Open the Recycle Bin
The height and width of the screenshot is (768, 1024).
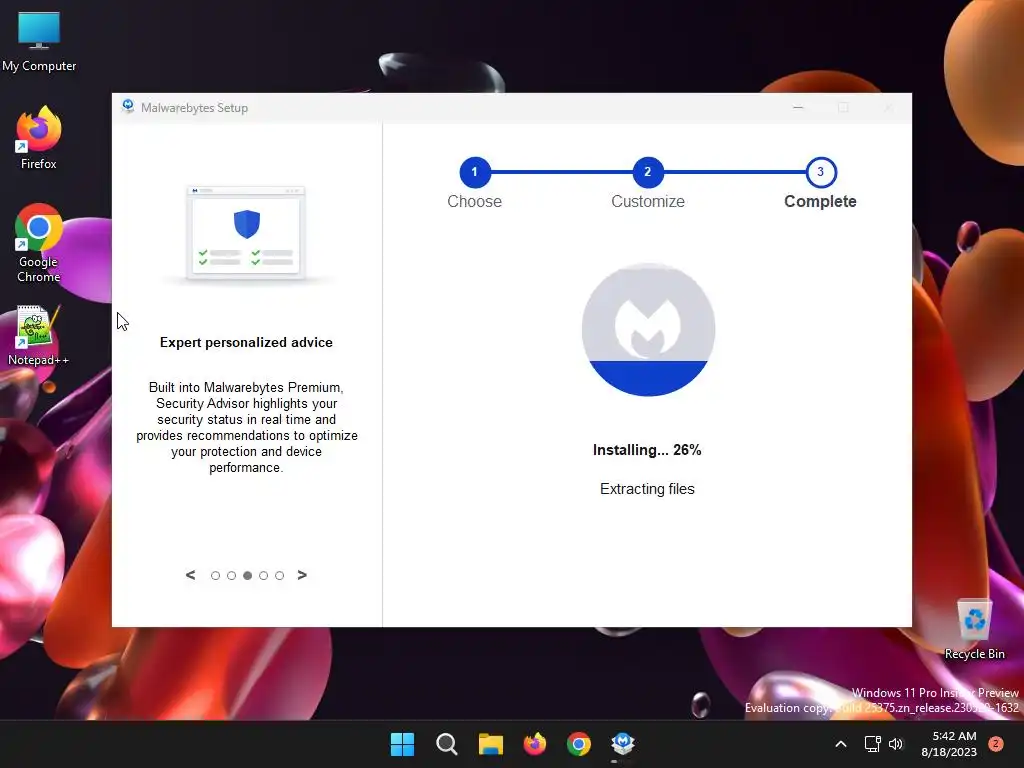coord(974,630)
